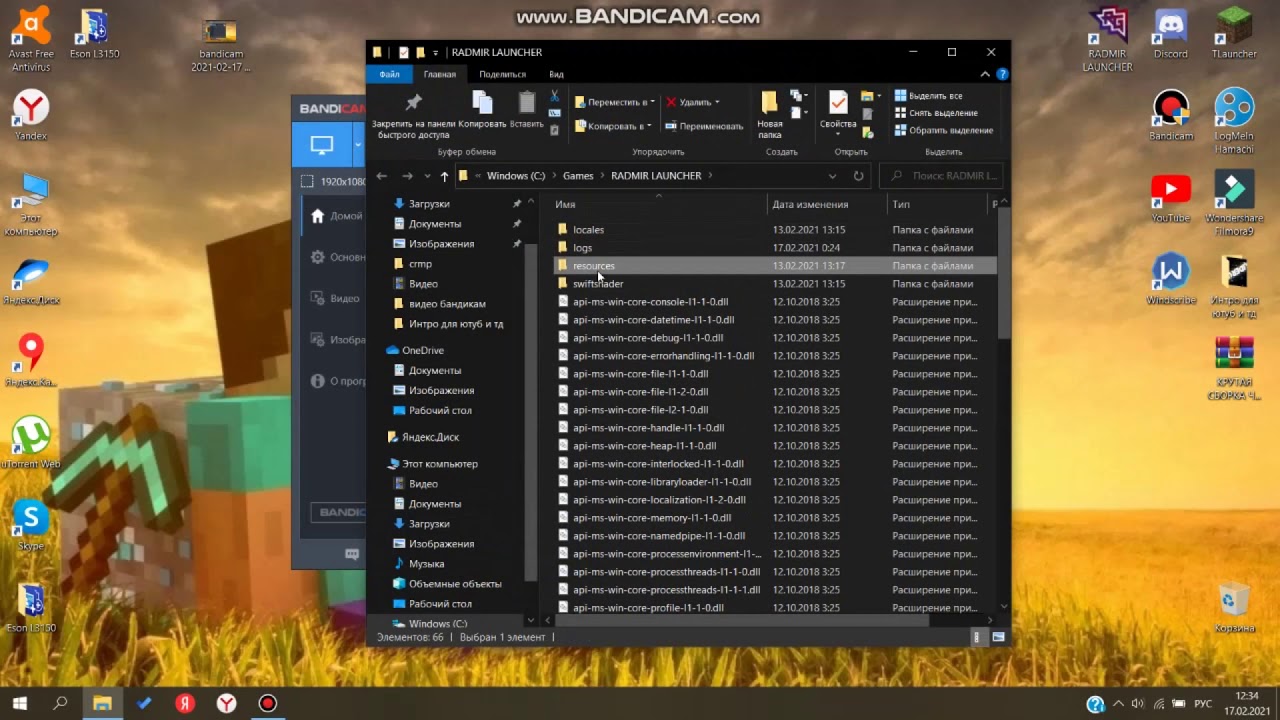
Task: Switch to large icons view in status bar
Action: tap(998, 637)
